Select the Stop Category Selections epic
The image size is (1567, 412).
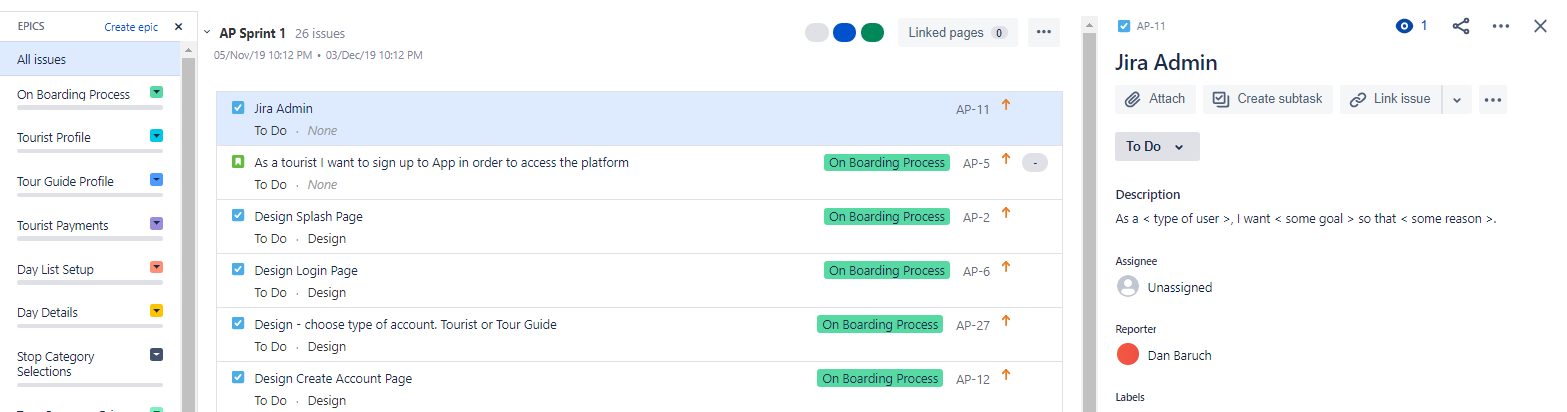[56, 363]
